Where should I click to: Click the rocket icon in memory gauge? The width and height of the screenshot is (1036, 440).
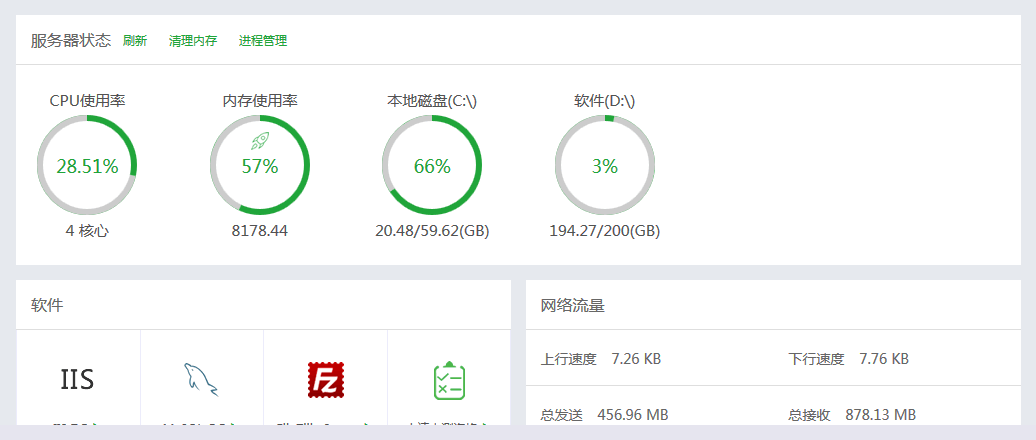pos(260,140)
